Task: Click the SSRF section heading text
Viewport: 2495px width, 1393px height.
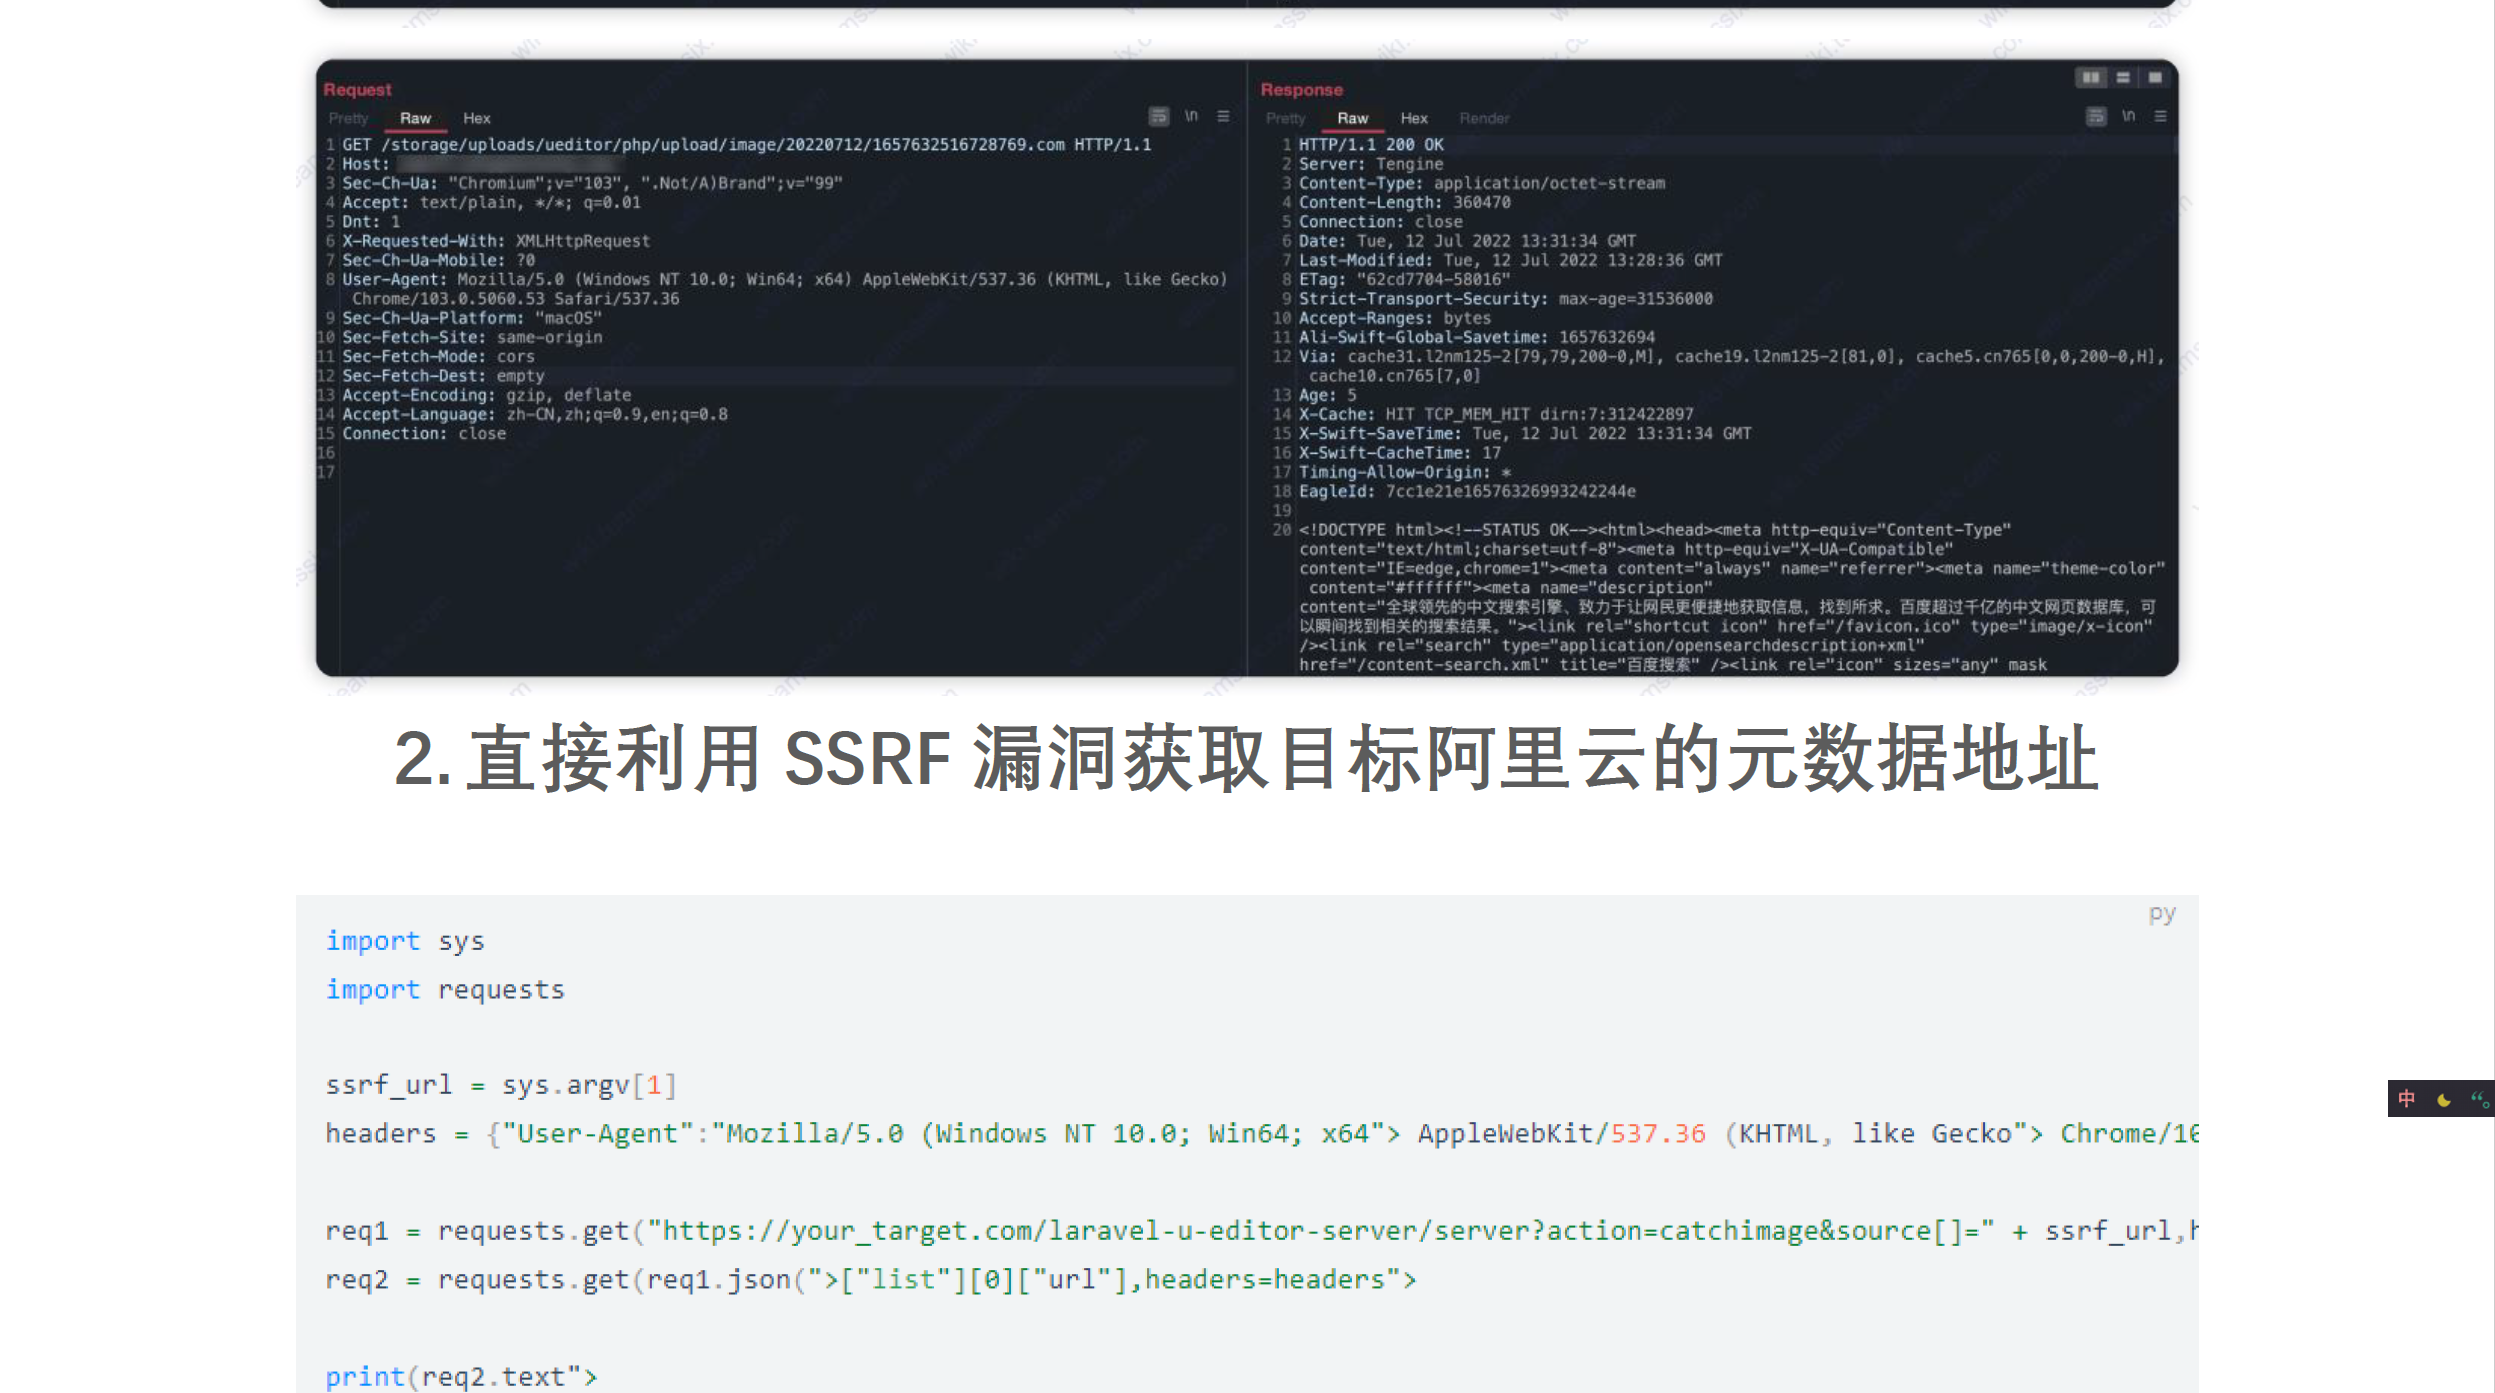Action: (x=1246, y=759)
